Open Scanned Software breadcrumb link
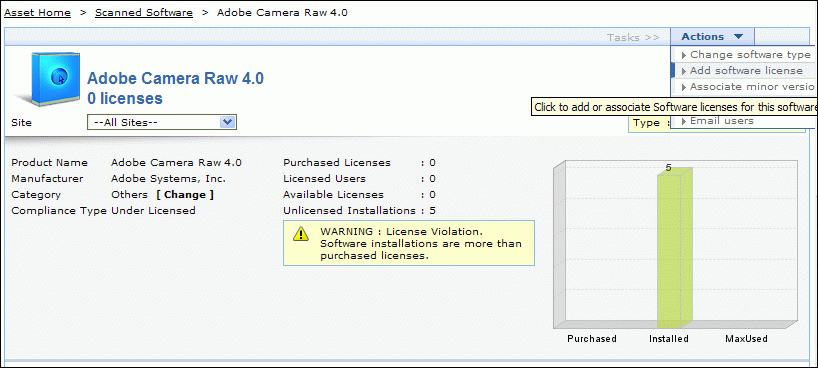This screenshot has width=818, height=368. click(x=144, y=13)
